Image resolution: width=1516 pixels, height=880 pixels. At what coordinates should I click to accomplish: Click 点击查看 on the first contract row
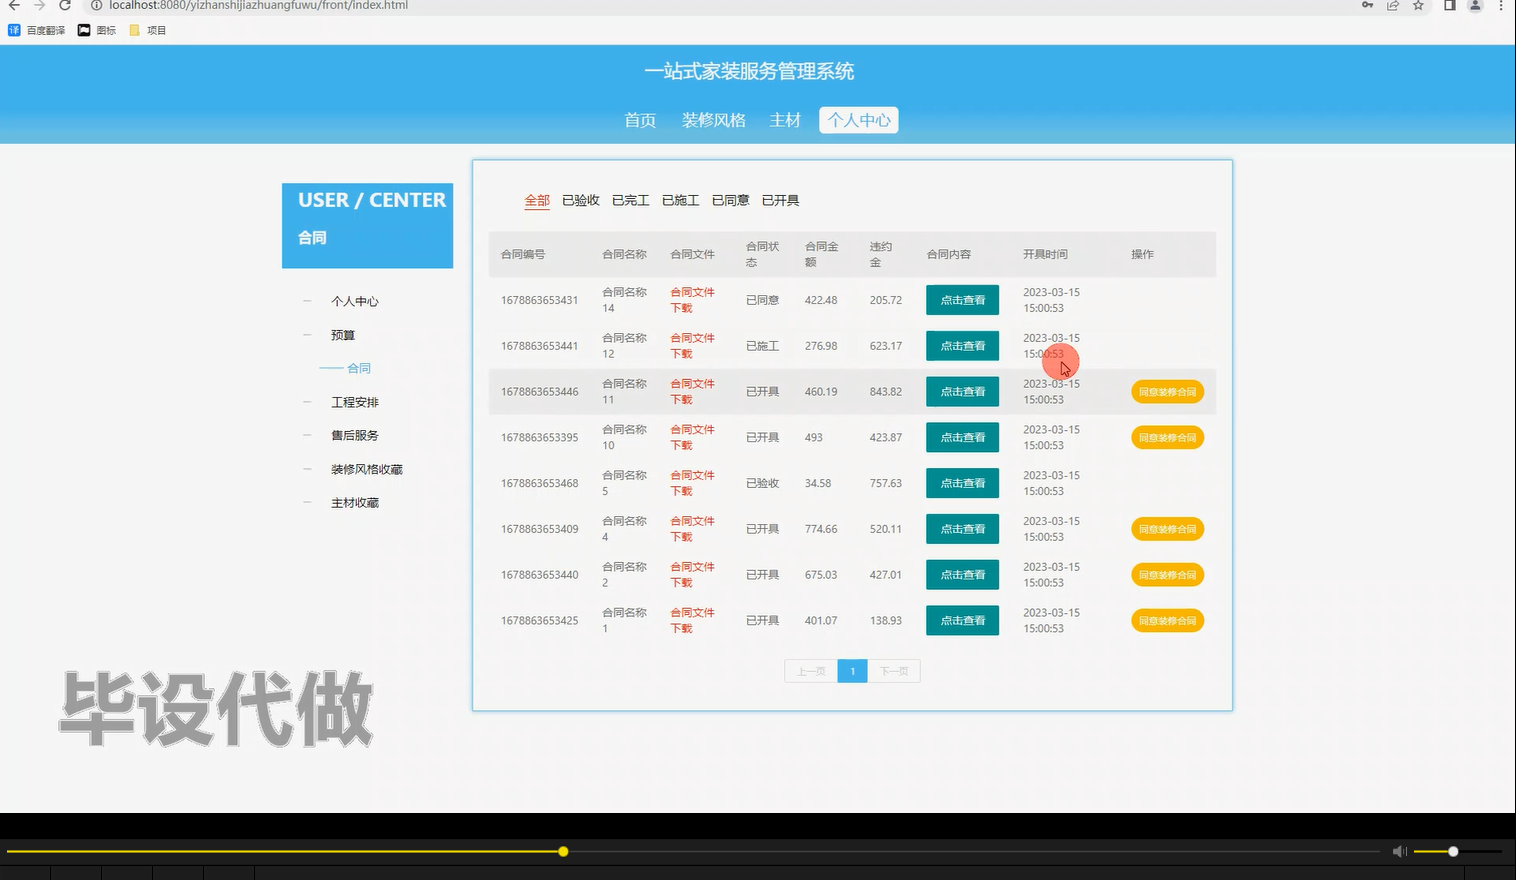pyautogui.click(x=962, y=299)
